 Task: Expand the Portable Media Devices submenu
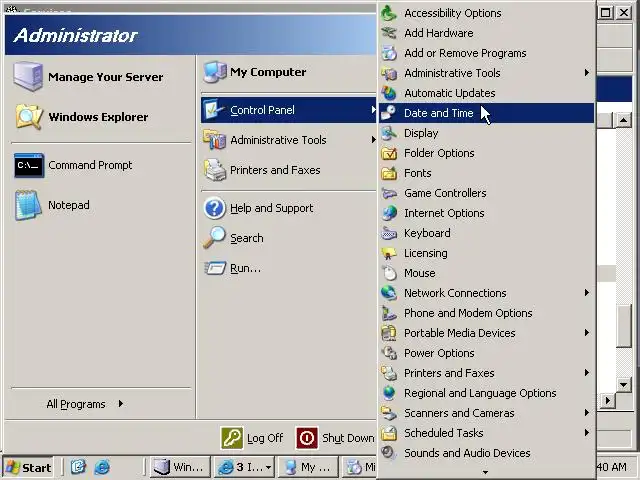(x=587, y=333)
